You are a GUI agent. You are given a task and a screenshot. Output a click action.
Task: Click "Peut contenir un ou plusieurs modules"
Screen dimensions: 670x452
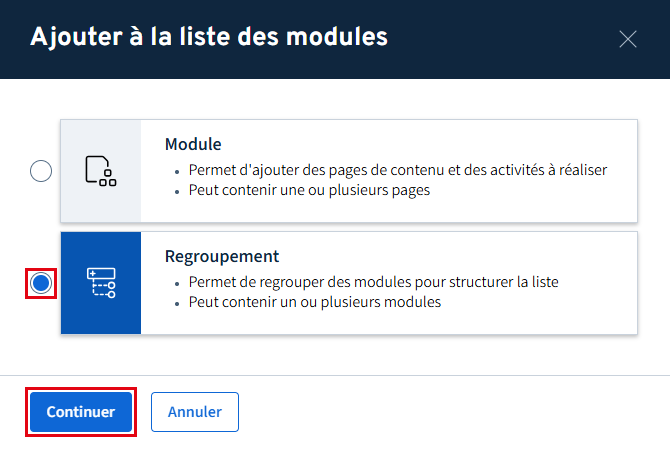tap(314, 302)
